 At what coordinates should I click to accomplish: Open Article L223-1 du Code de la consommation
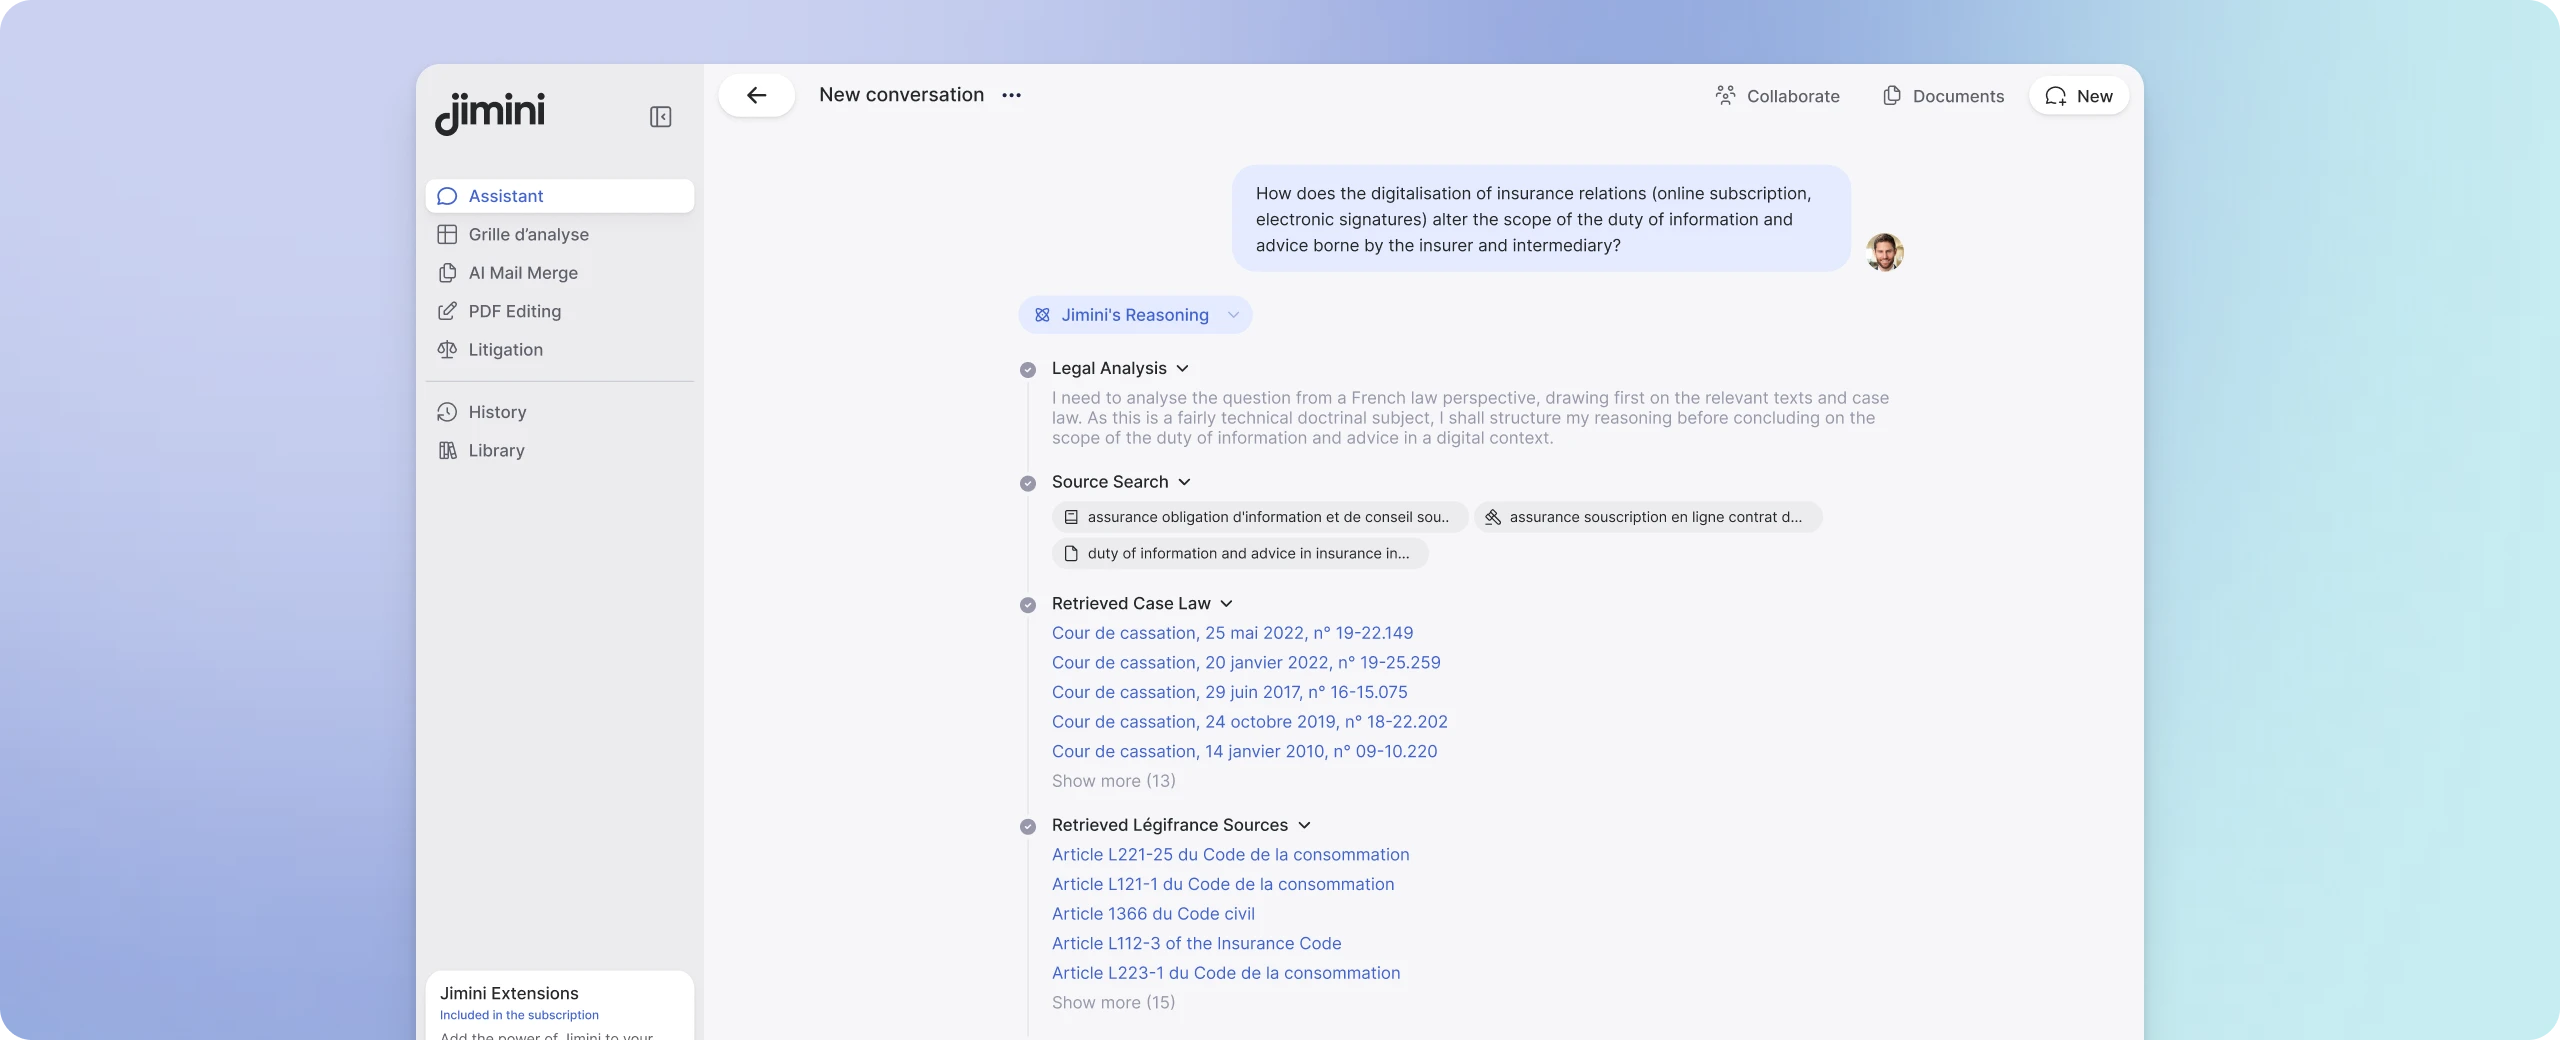[1225, 973]
